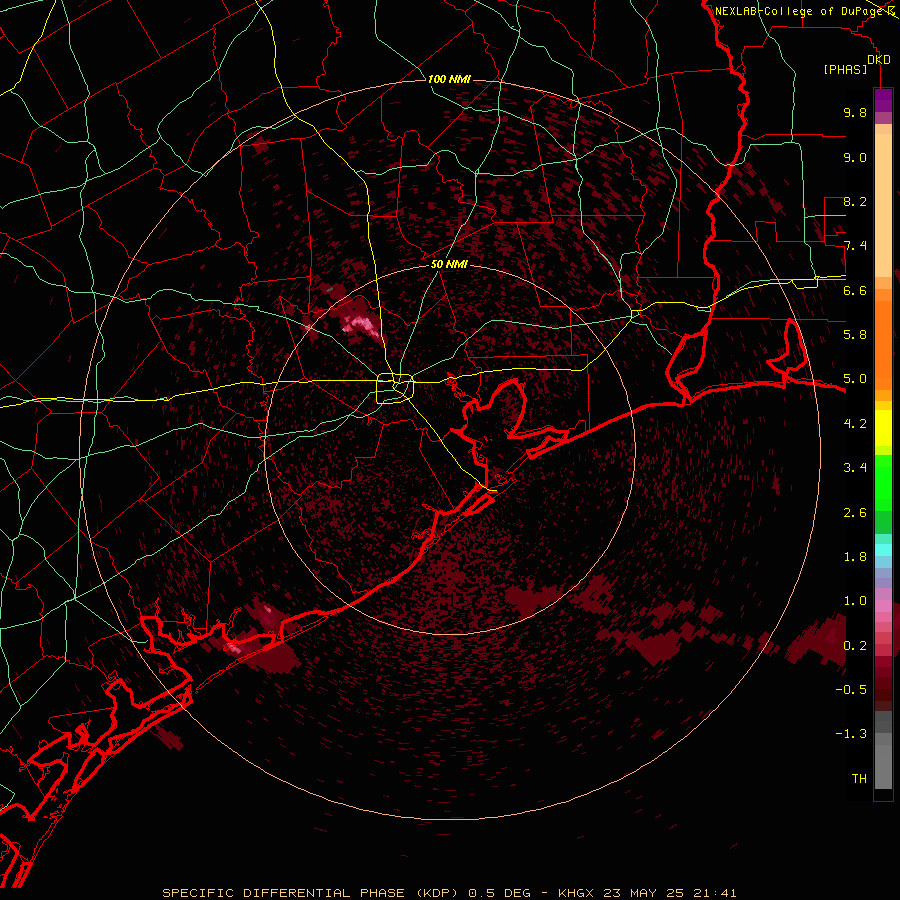
Task: Click the 8.2 scale value
Action: coord(855,201)
